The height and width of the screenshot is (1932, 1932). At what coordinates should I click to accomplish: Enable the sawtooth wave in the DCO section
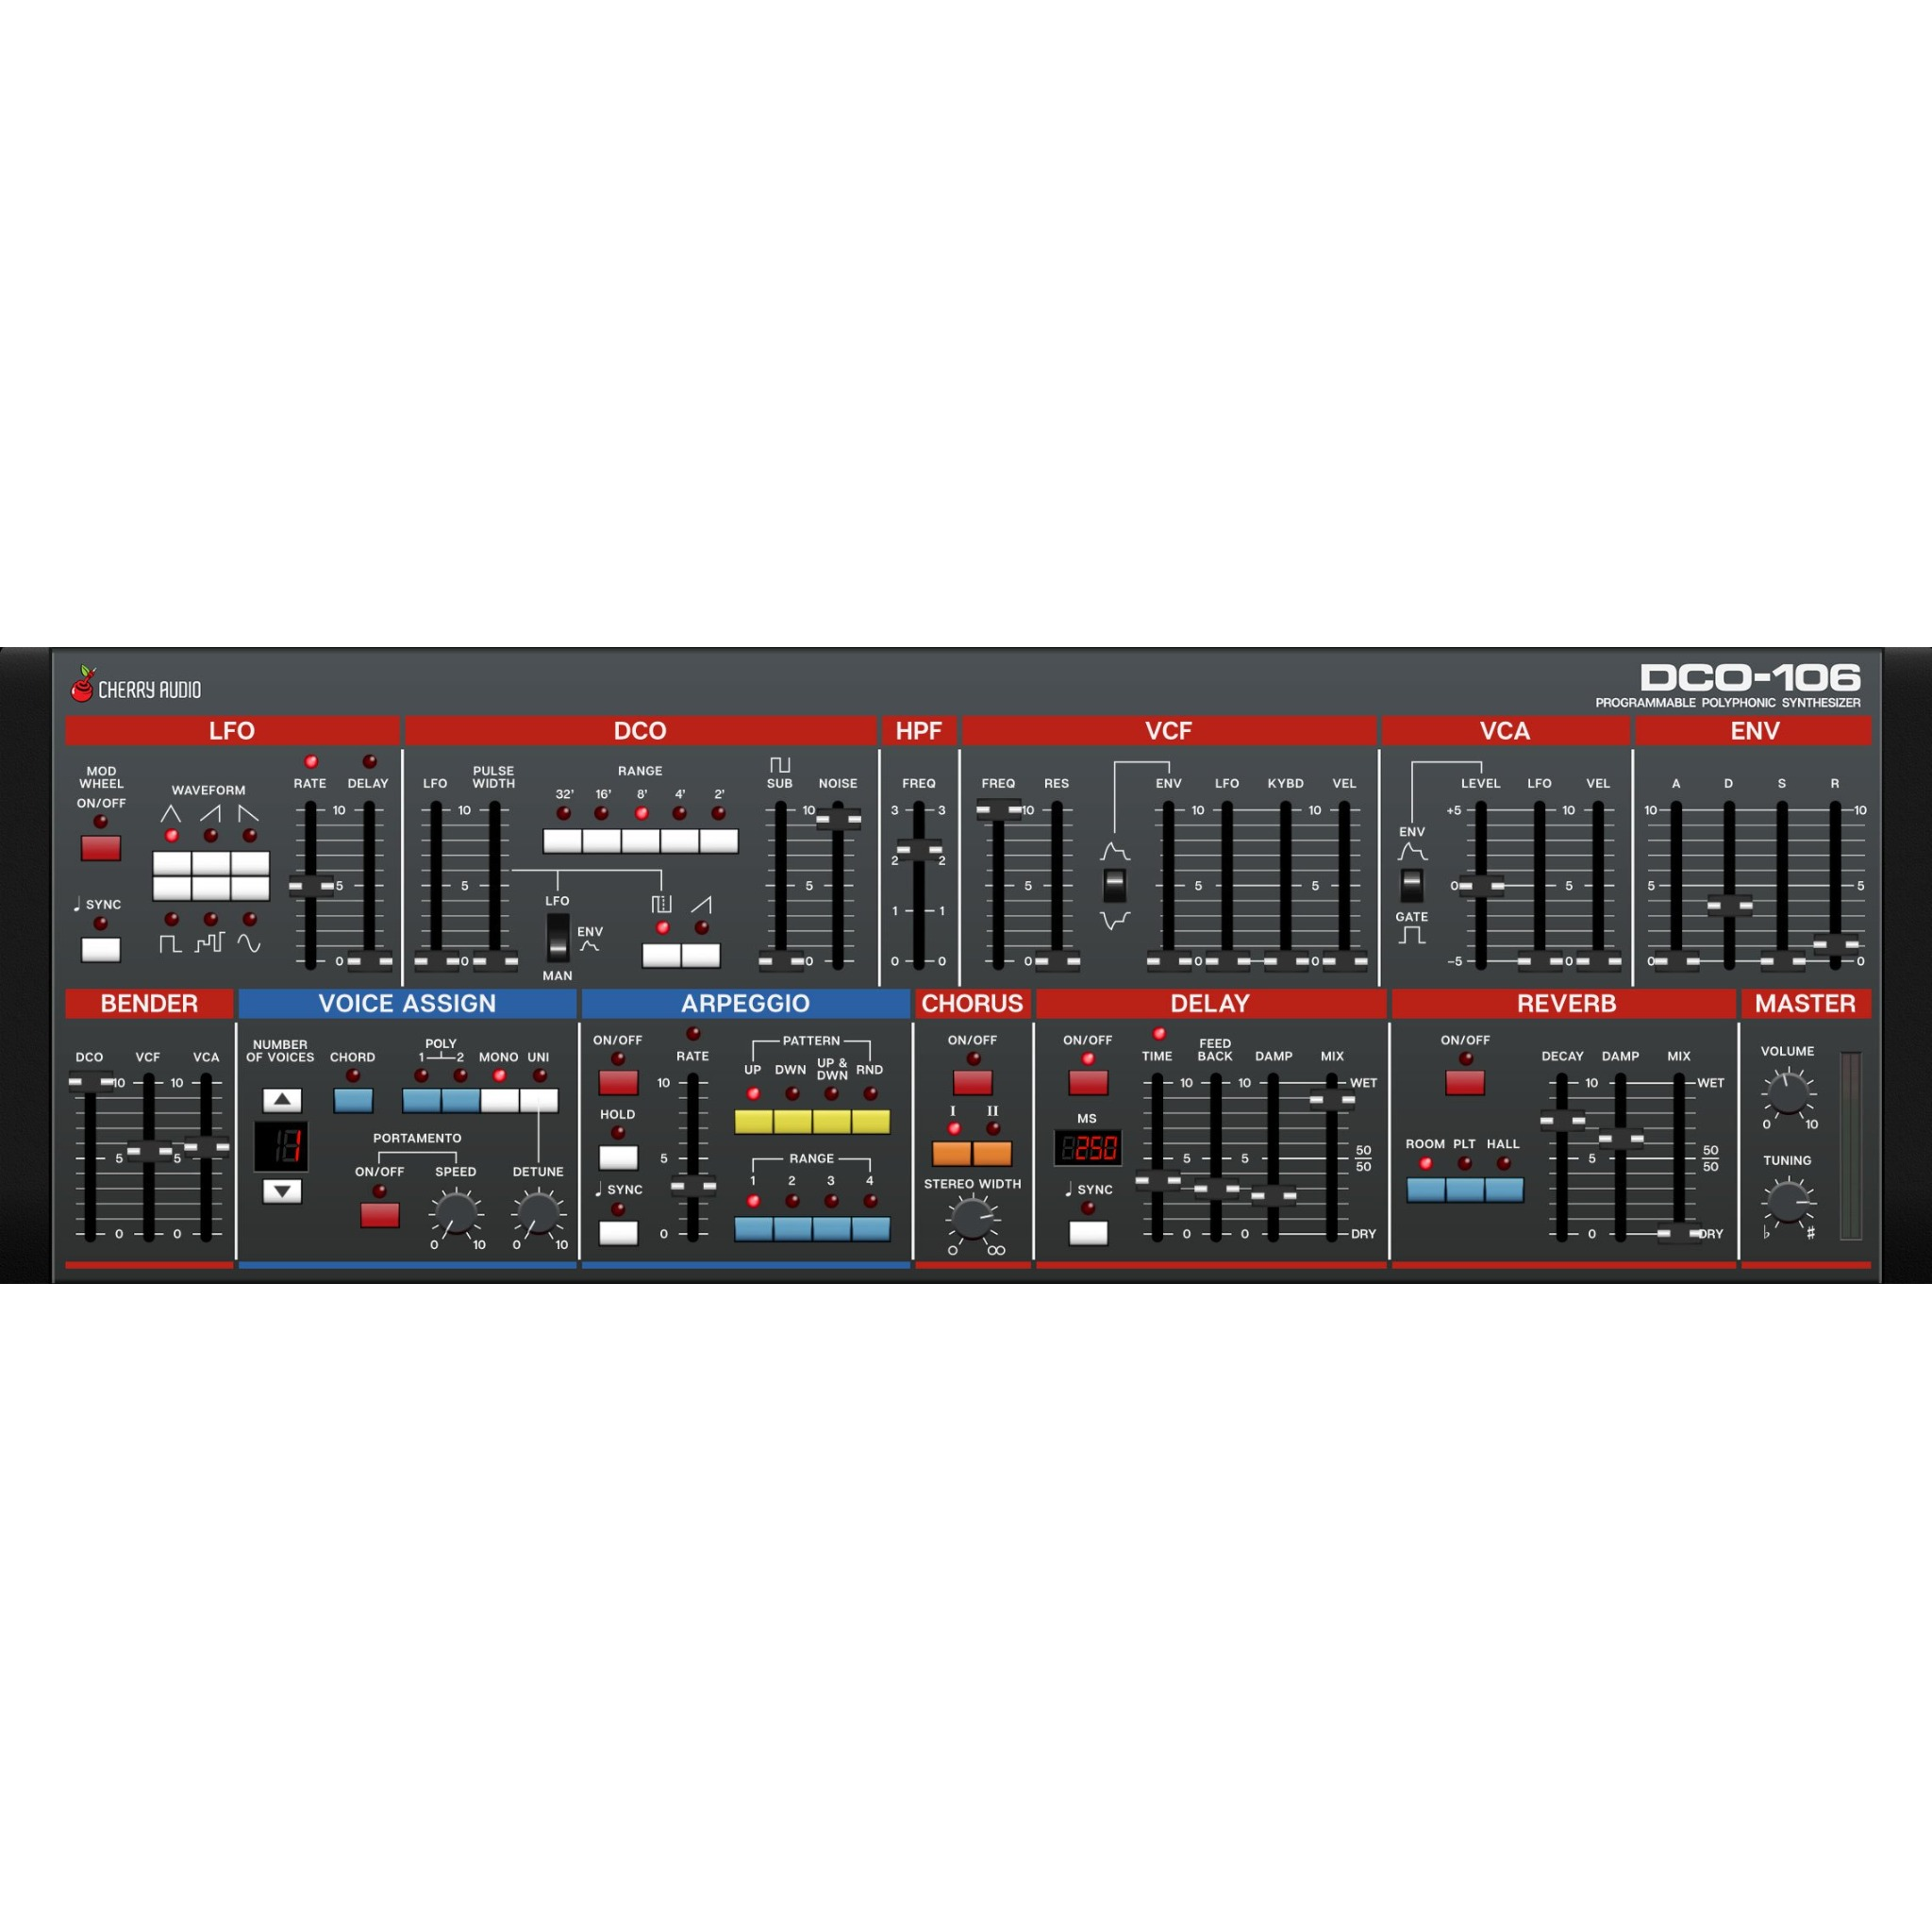tap(701, 956)
